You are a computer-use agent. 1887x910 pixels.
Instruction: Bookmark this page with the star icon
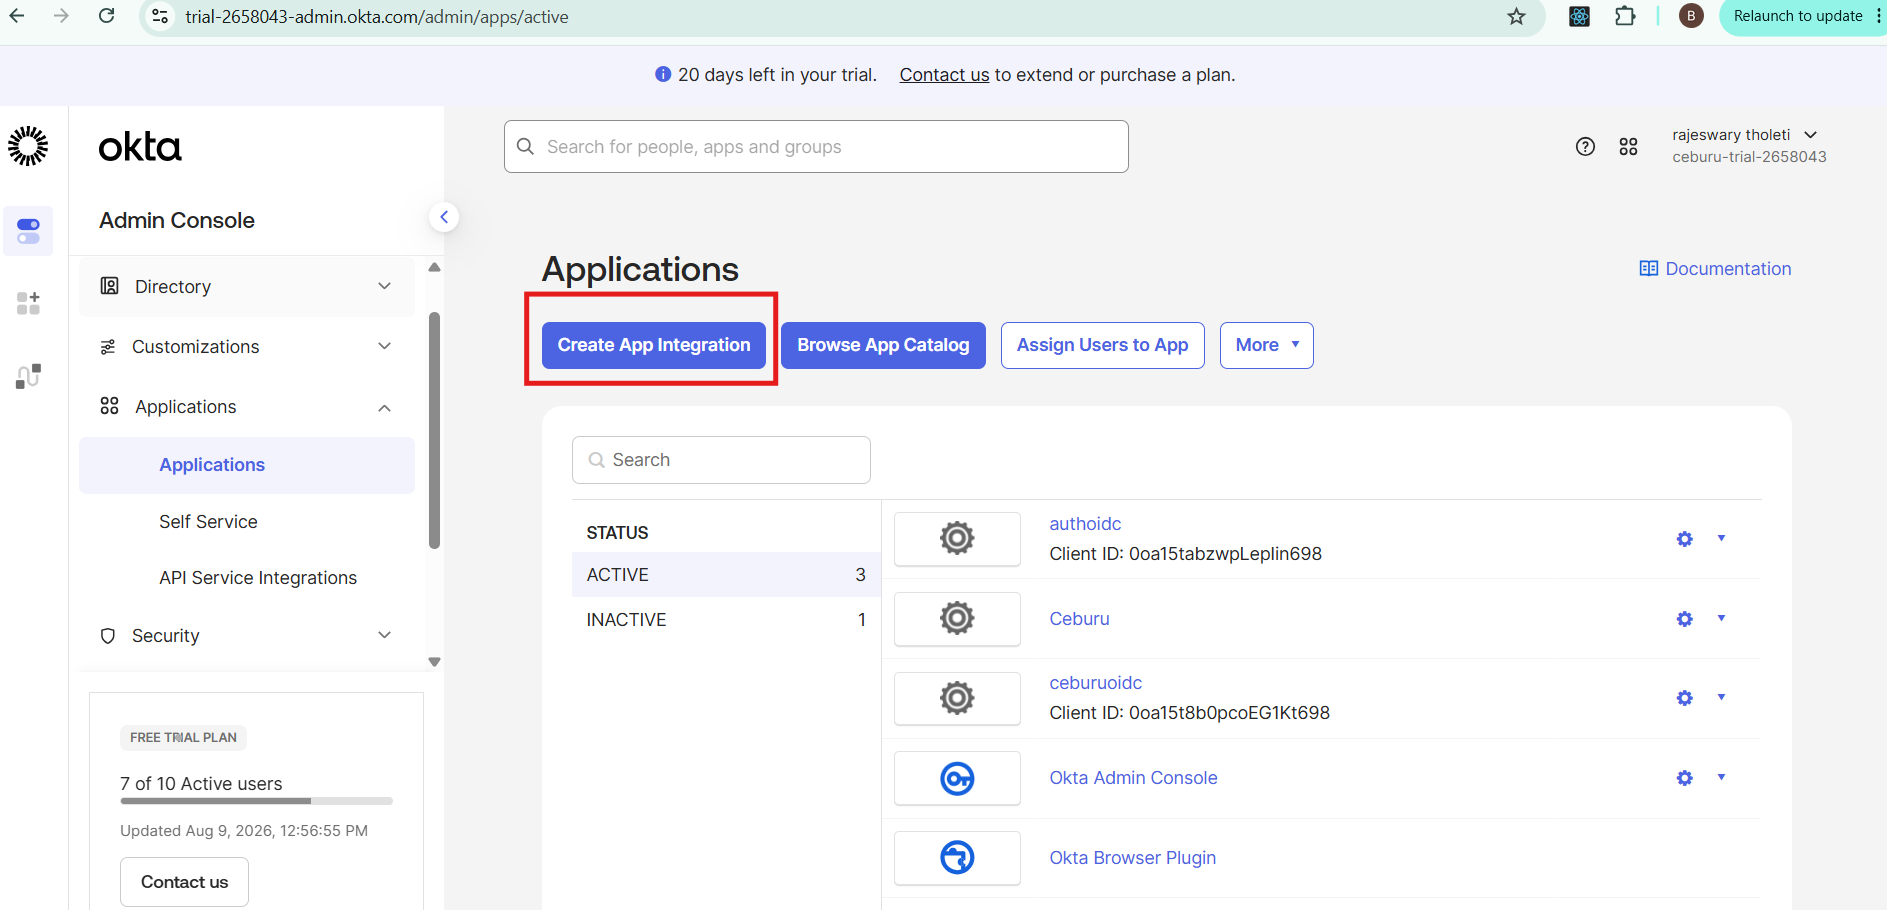[x=1516, y=16]
